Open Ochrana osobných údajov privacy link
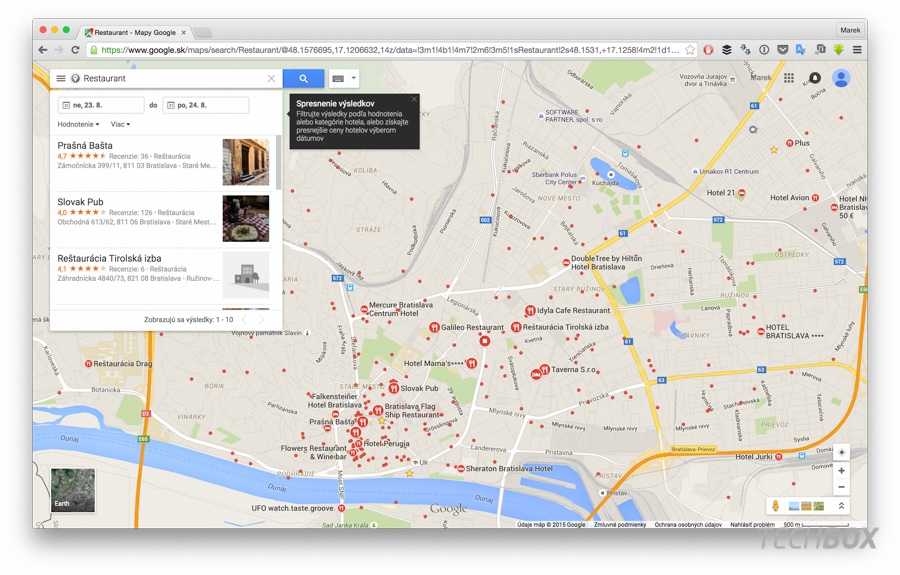900x575 pixels. tap(688, 525)
